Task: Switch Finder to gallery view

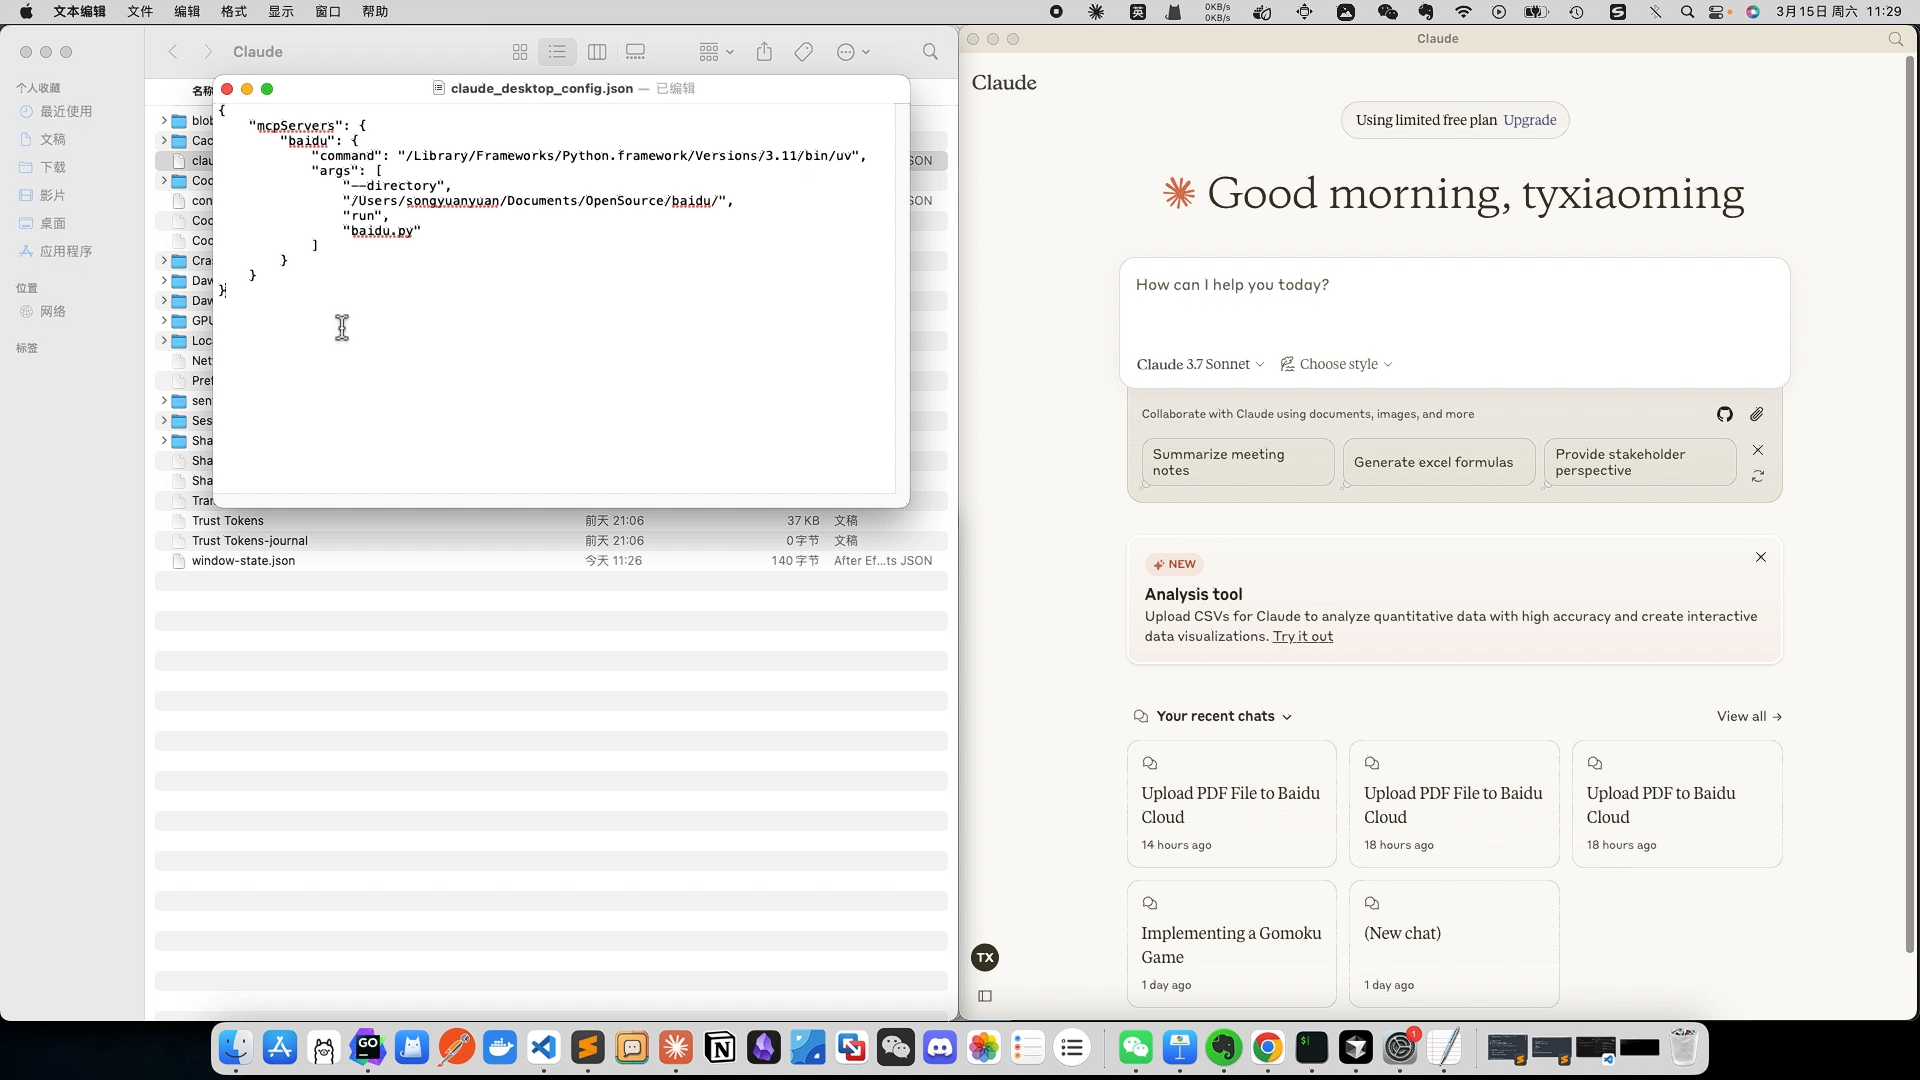Action: 635,52
